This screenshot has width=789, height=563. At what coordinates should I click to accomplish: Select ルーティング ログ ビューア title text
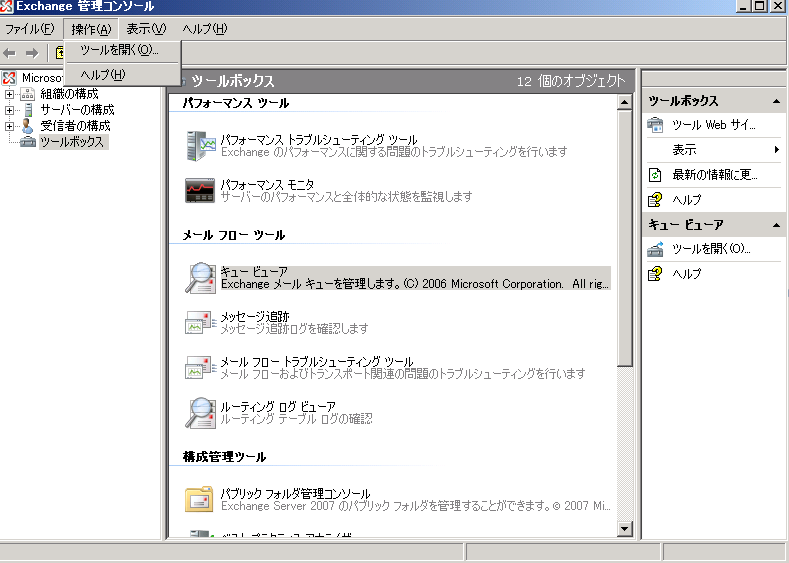point(278,407)
